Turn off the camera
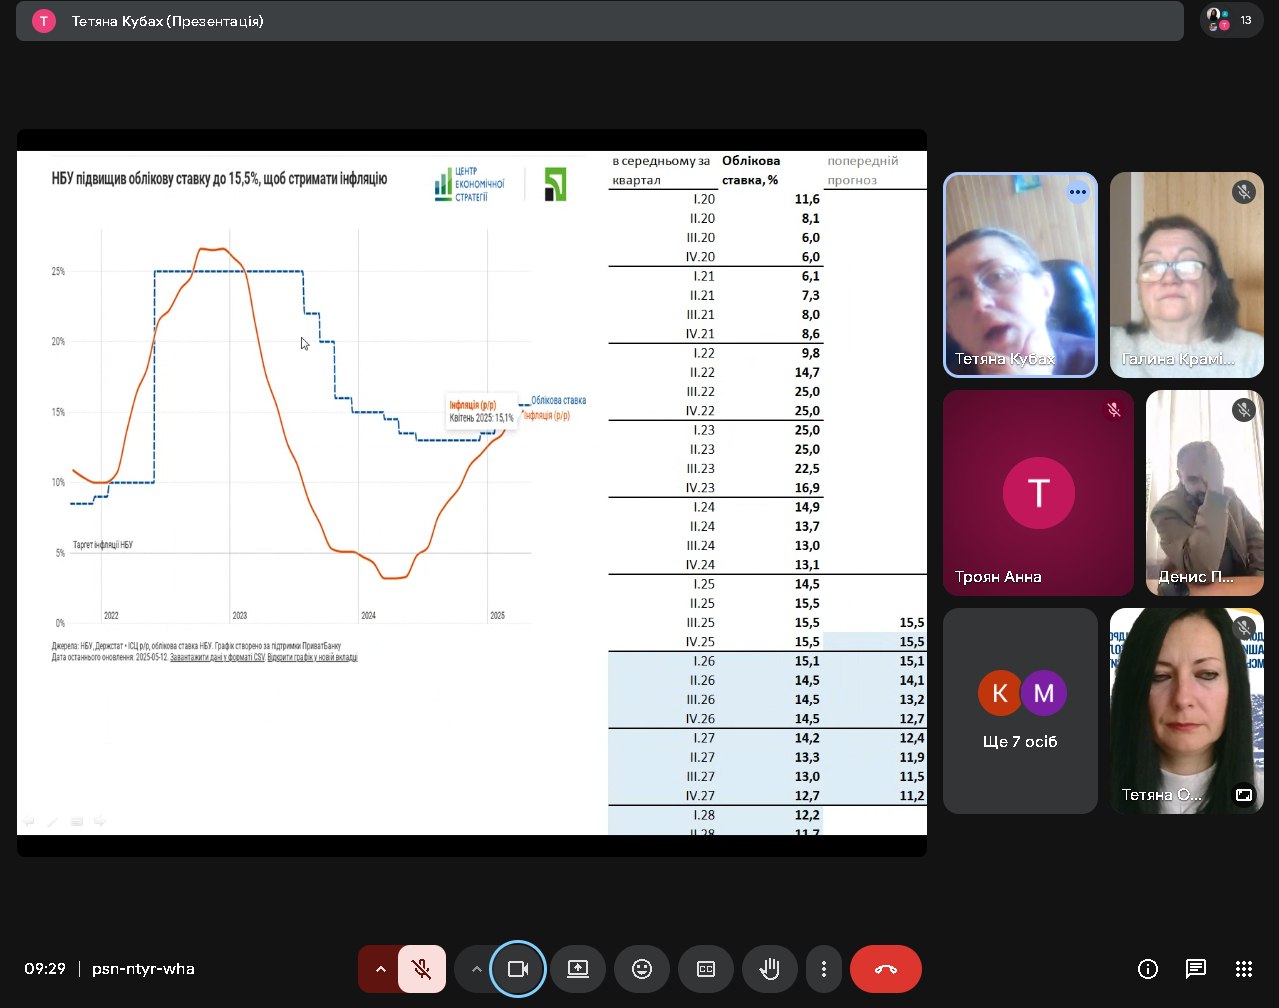 tap(518, 969)
